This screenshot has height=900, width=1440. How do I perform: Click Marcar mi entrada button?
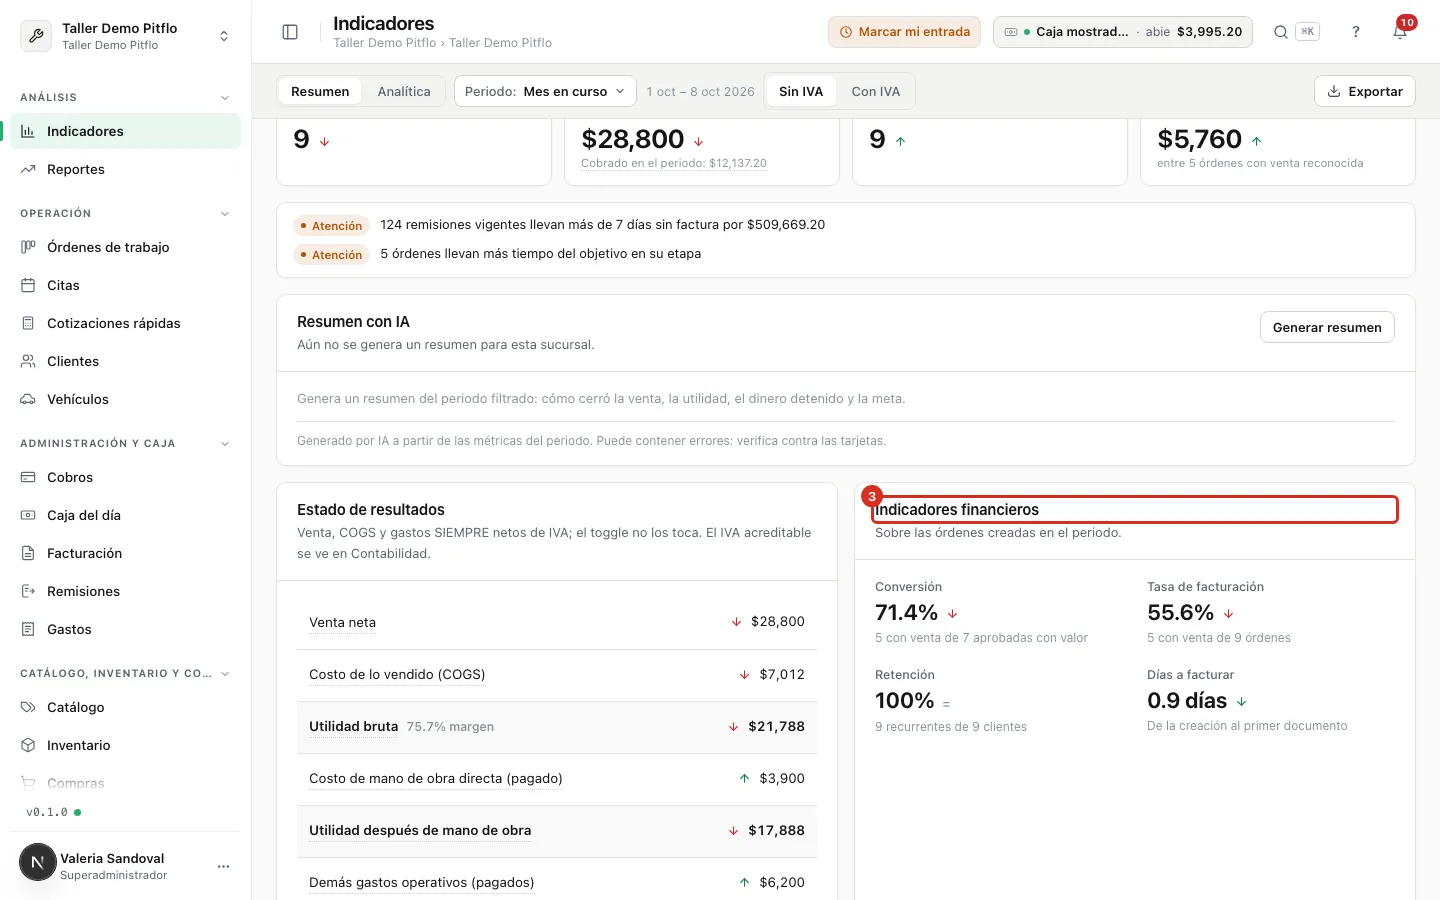(x=904, y=32)
